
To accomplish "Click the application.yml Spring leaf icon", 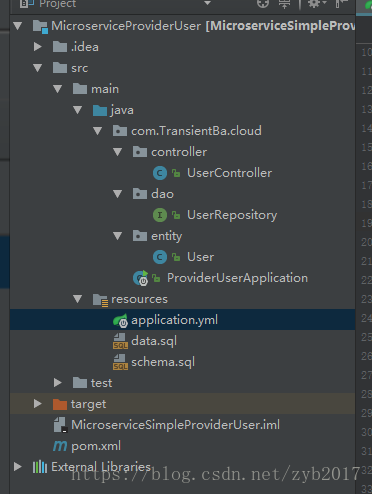I will pyautogui.click(x=120, y=320).
